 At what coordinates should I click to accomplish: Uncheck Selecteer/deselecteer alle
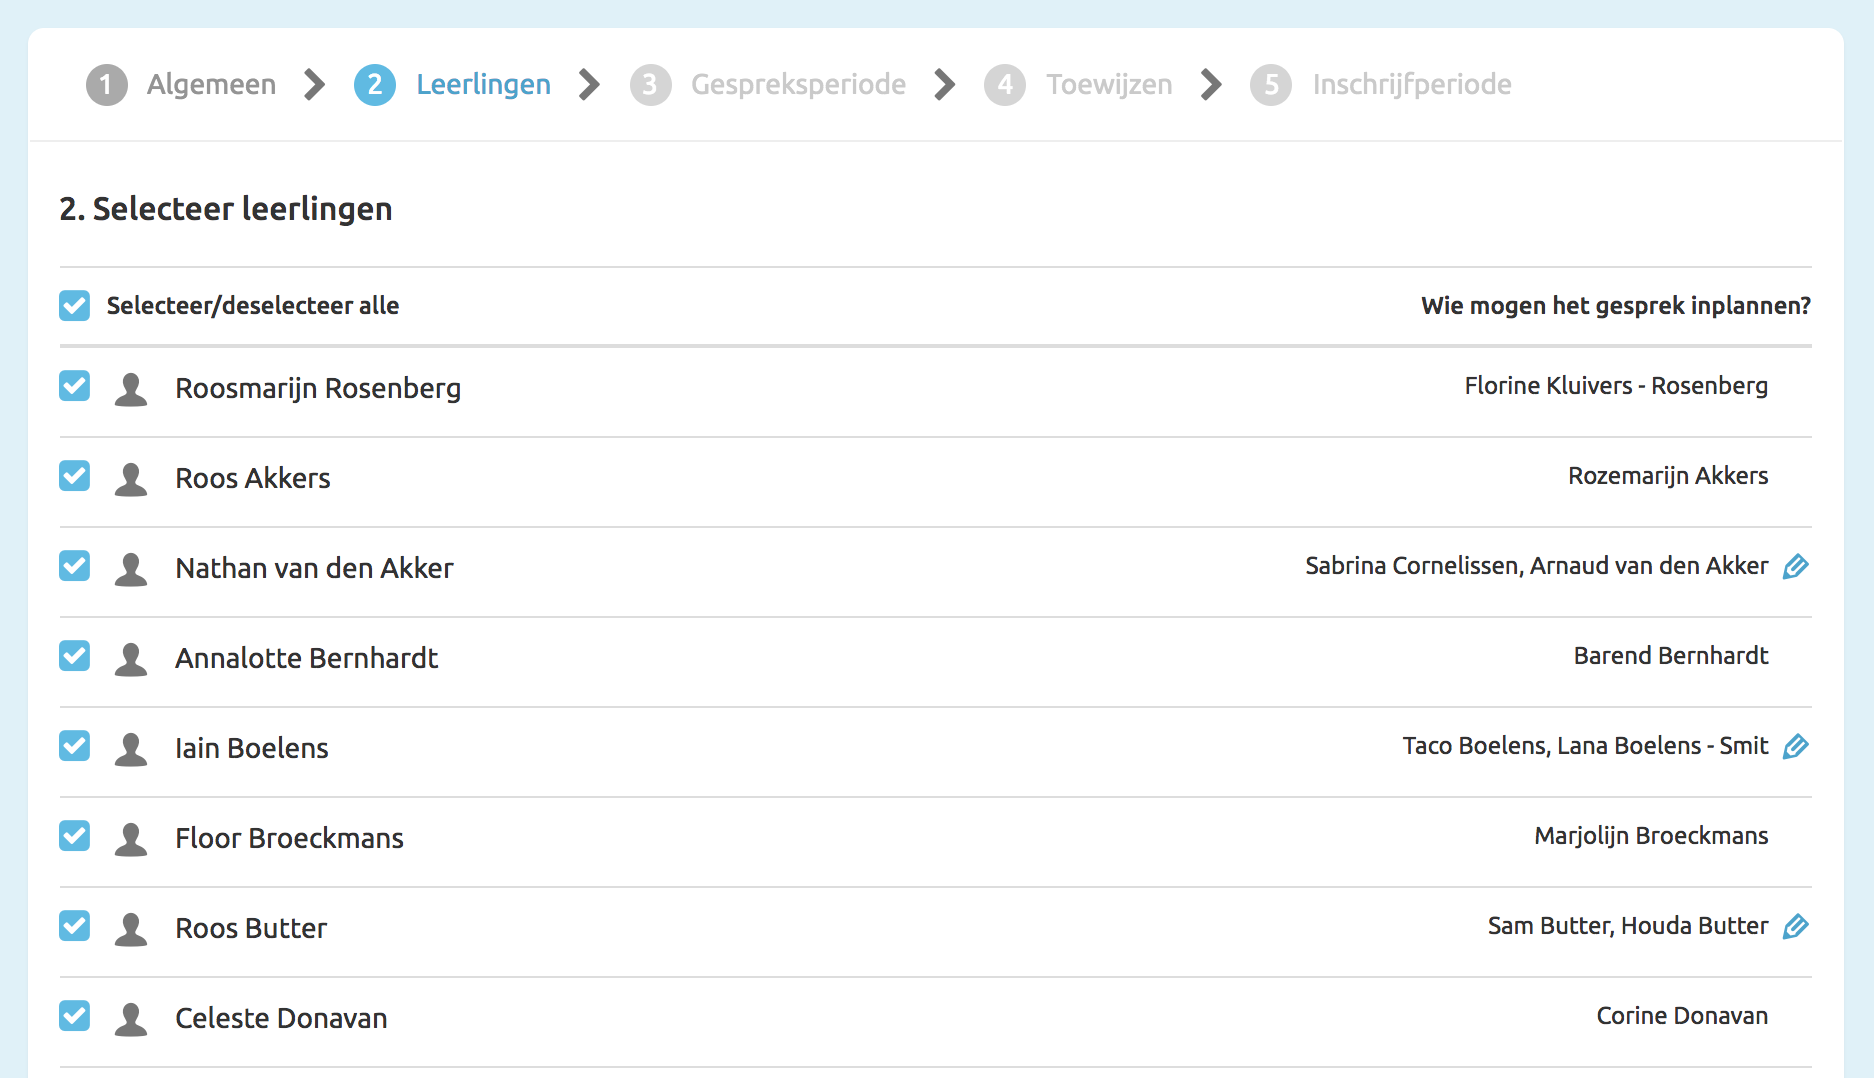click(x=74, y=305)
